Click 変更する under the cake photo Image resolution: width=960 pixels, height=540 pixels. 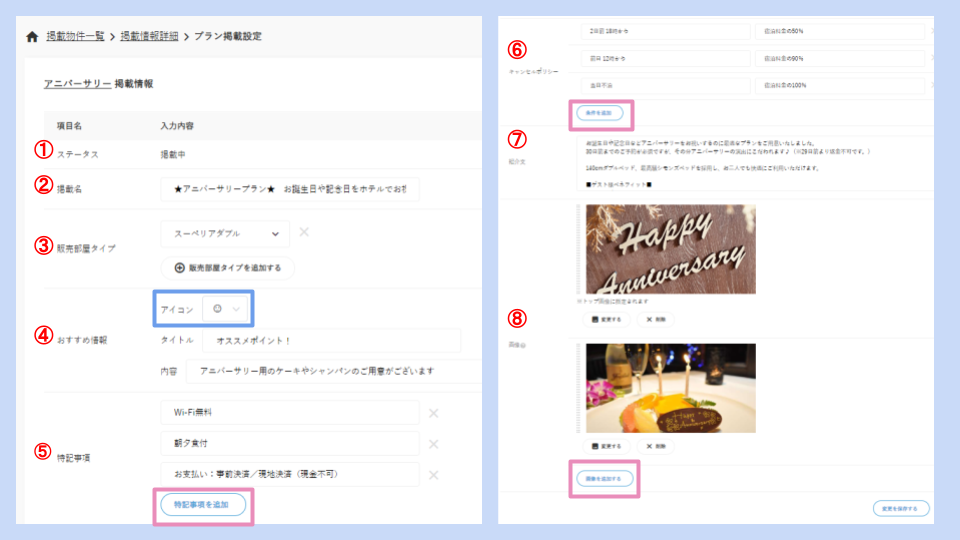[x=607, y=446]
